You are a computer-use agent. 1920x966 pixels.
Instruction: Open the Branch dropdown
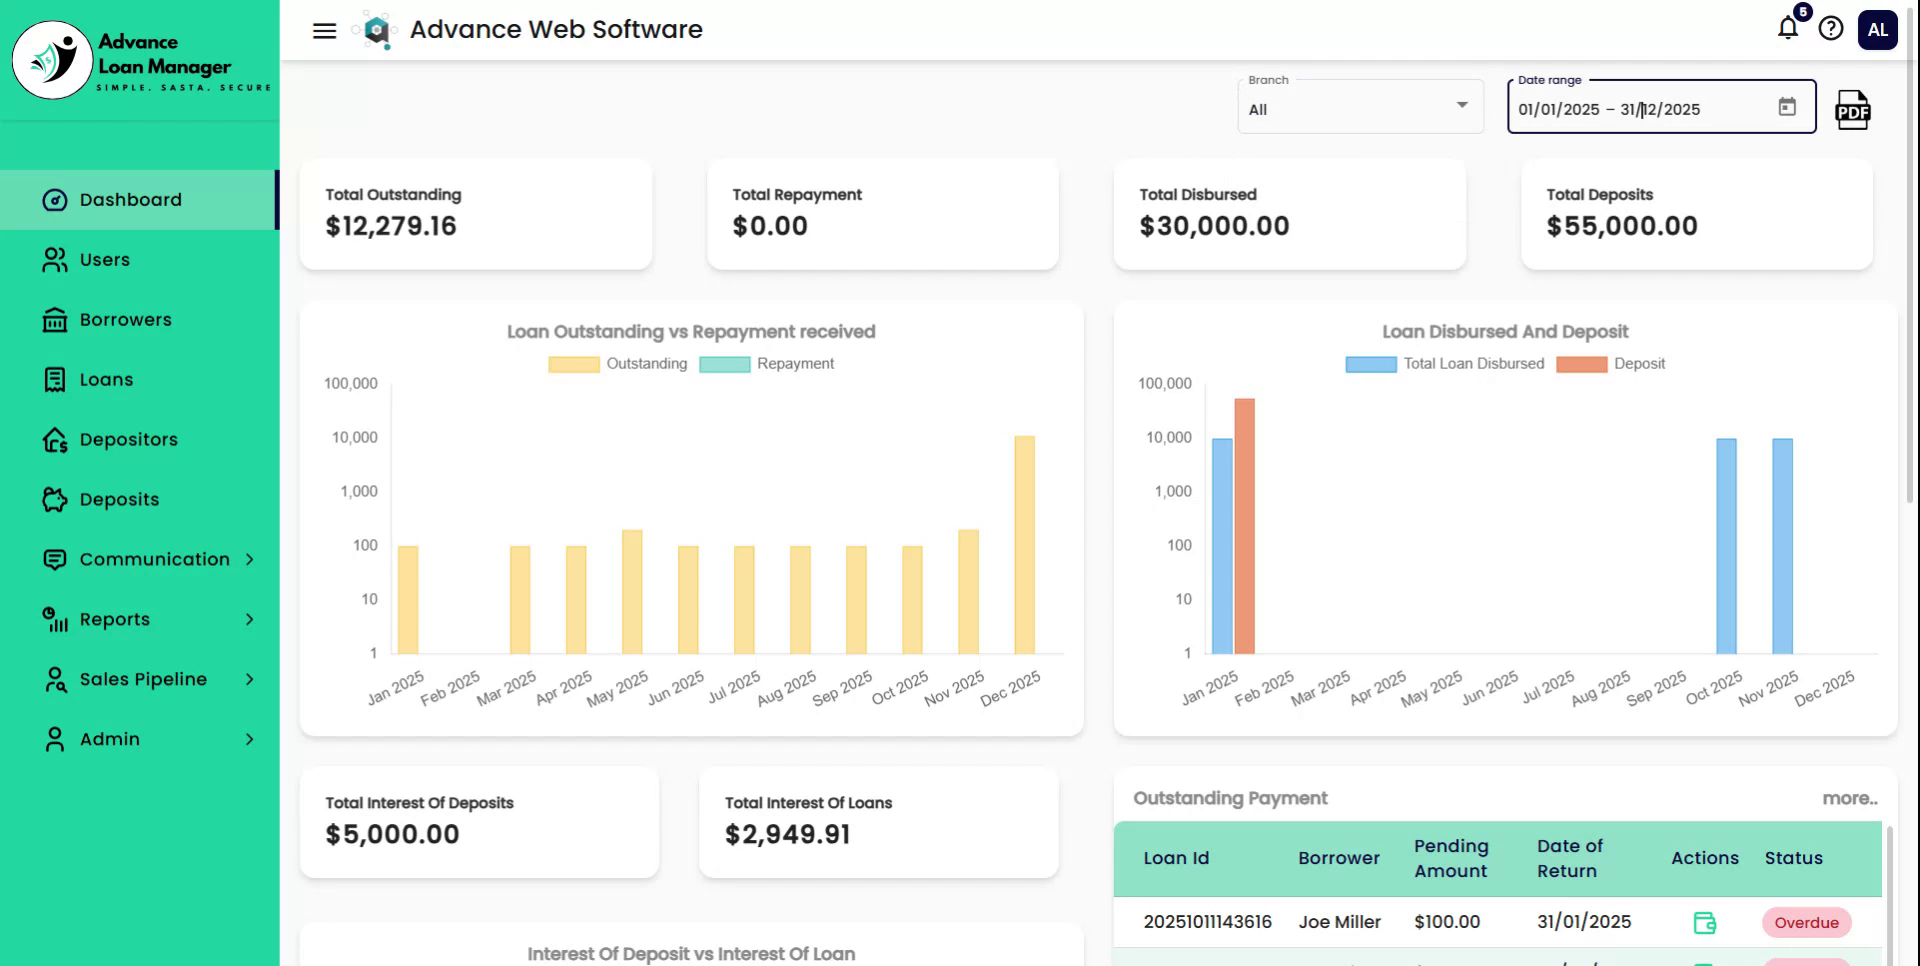pos(1359,108)
